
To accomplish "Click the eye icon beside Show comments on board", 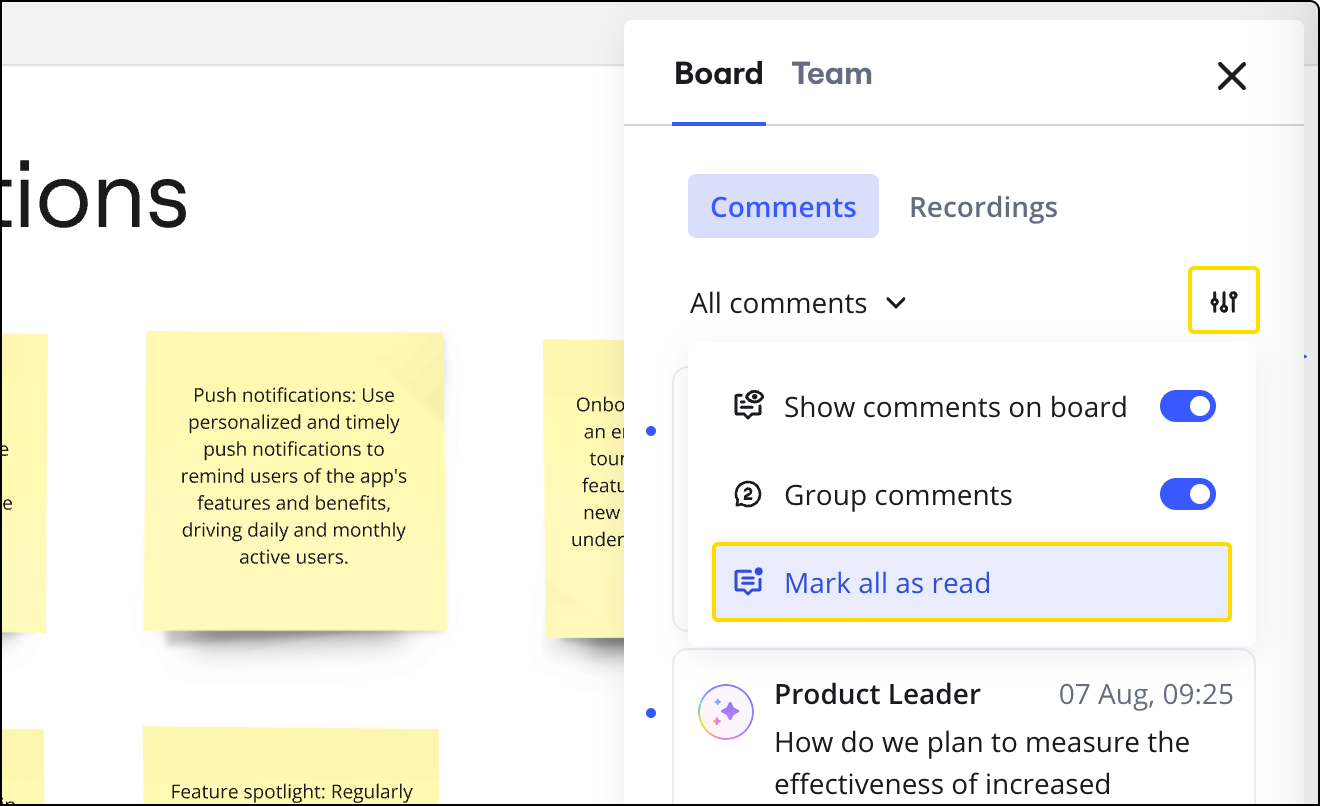I will (748, 406).
